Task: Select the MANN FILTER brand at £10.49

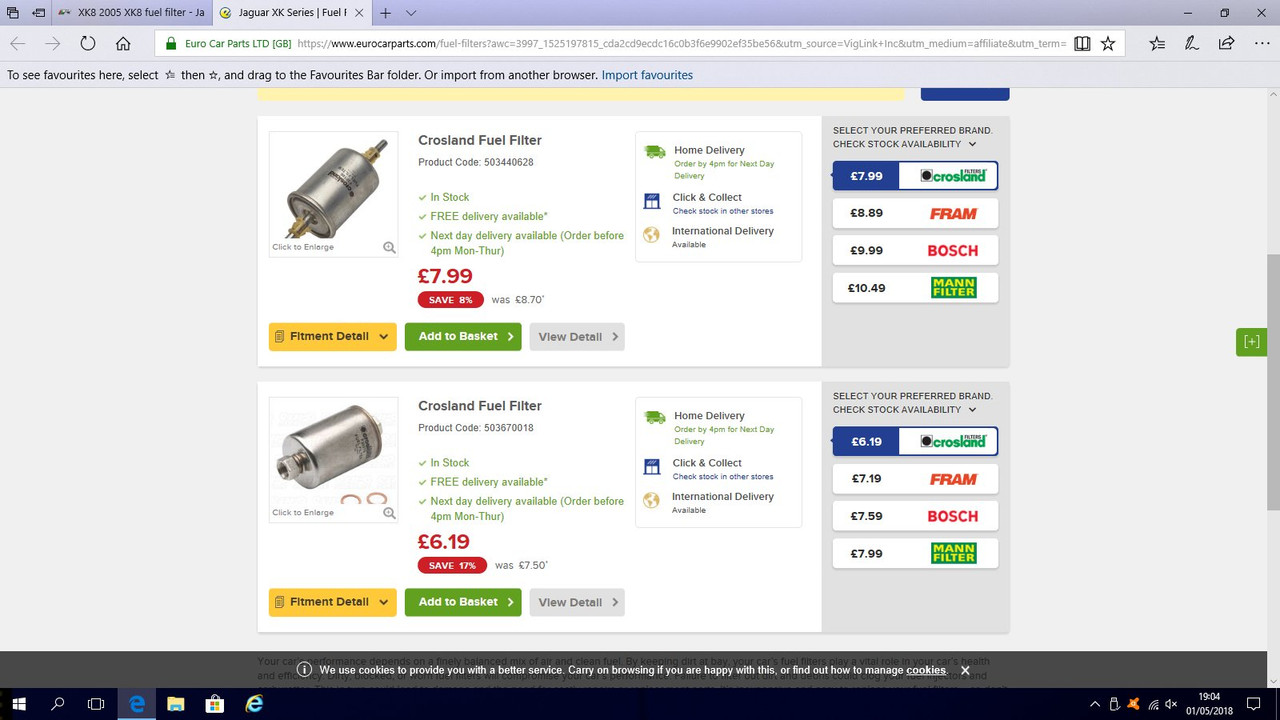Action: 914,287
